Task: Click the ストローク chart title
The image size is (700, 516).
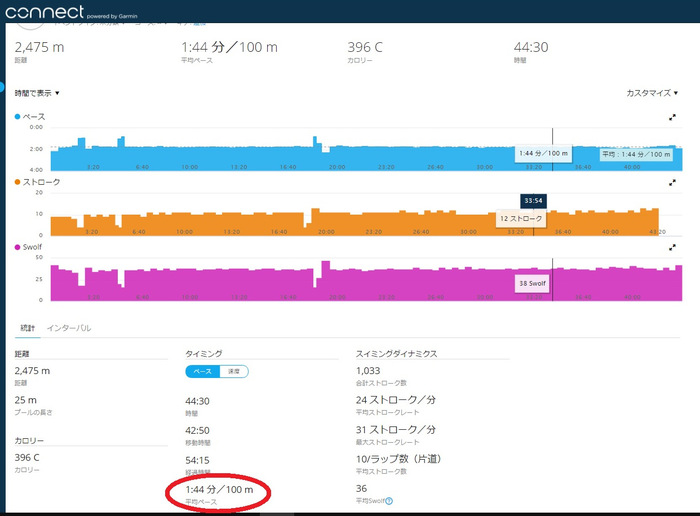Action: click(x=41, y=182)
